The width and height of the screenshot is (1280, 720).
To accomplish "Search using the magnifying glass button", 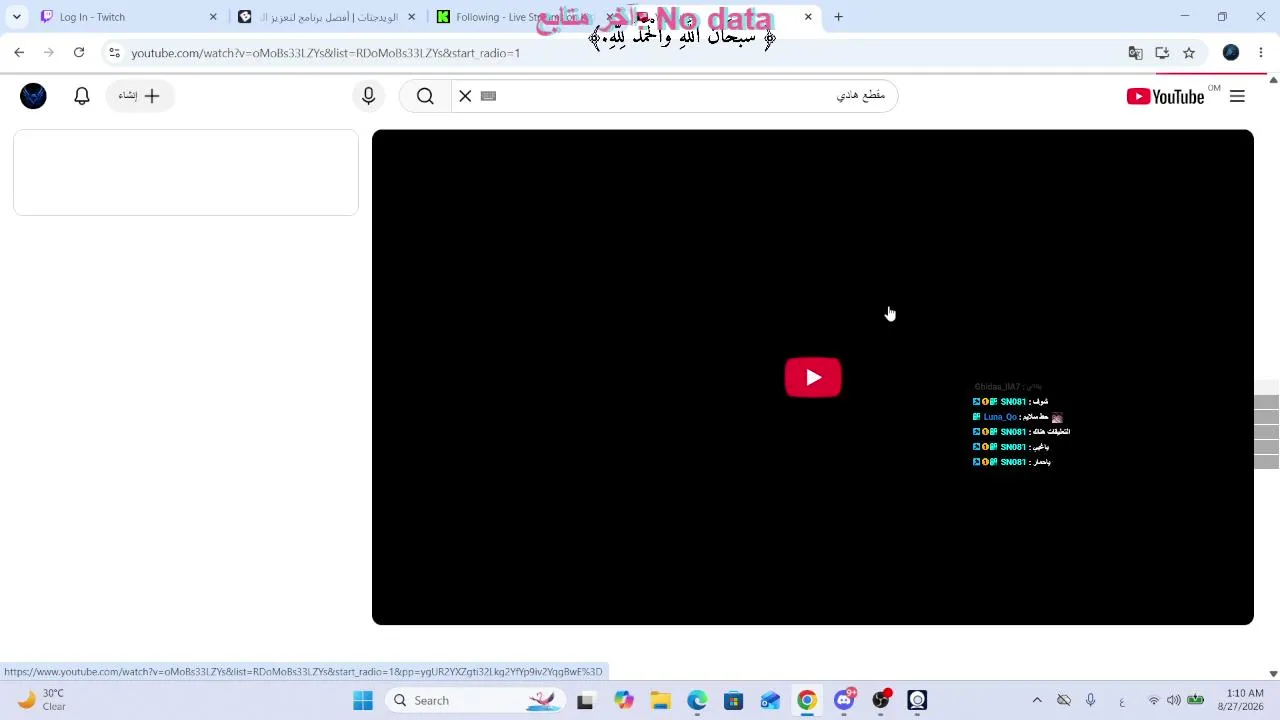I will [x=425, y=96].
